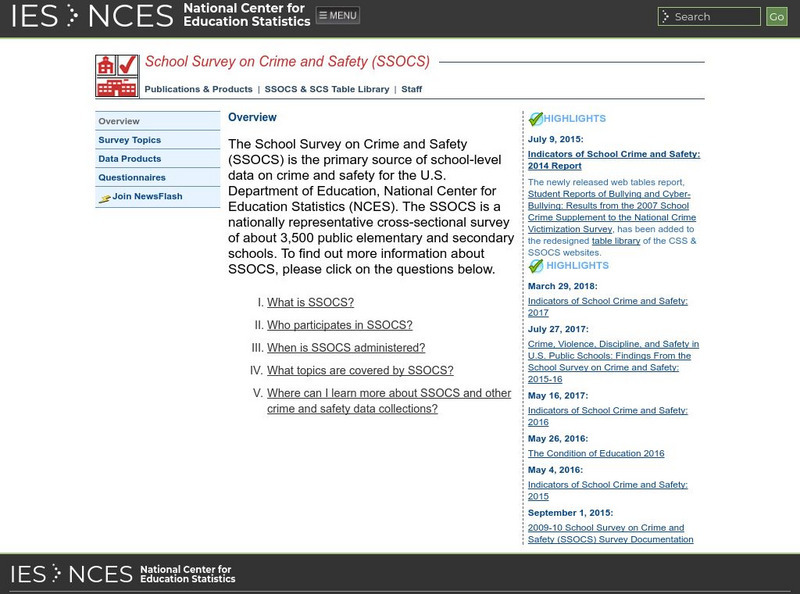The width and height of the screenshot is (800, 594).
Task: Open Indicators of School Crime and Safety: 2016
Action: (x=608, y=416)
